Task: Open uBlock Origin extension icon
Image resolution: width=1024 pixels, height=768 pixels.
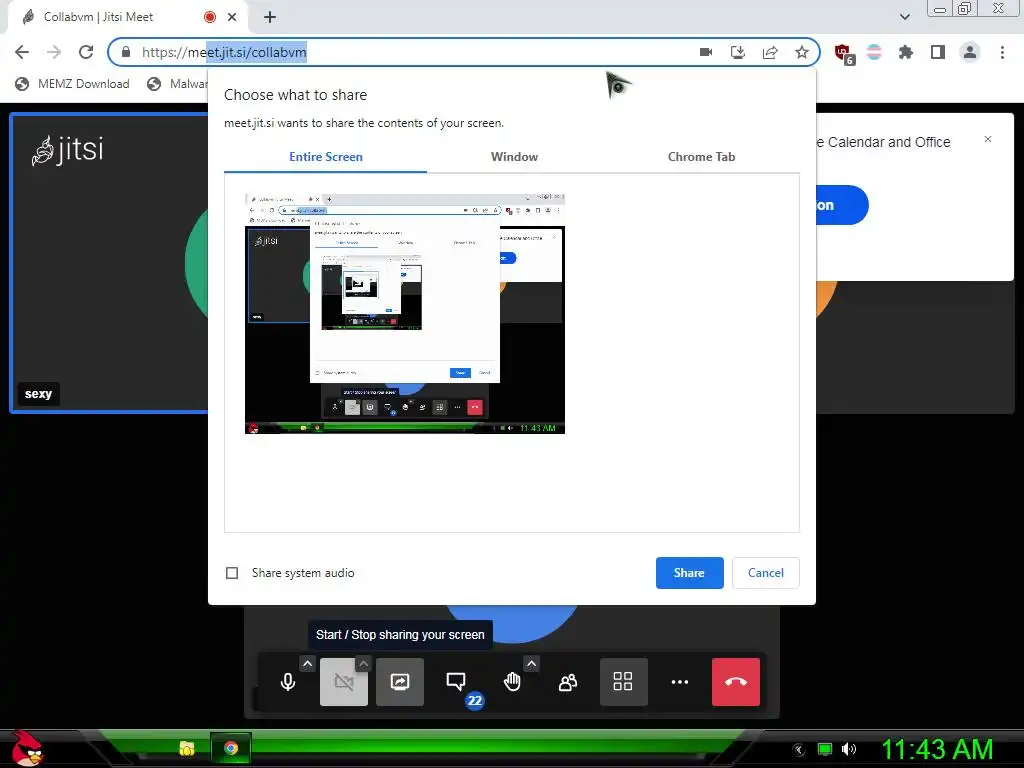Action: coord(843,53)
